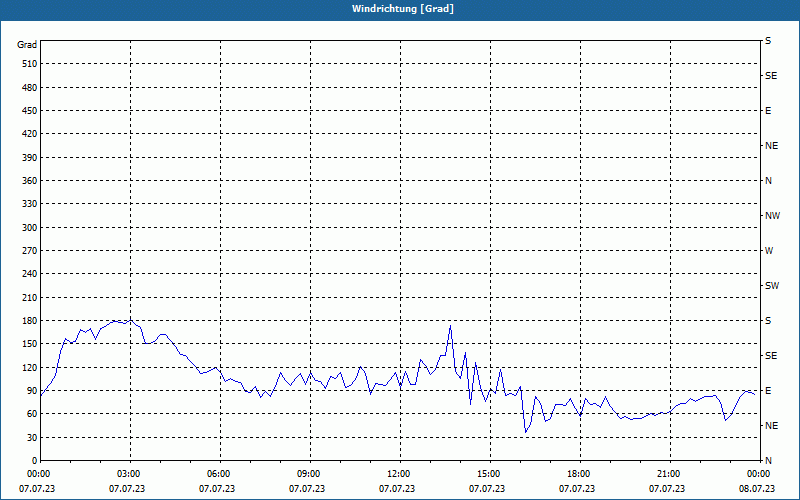Select the 03:00 time axis label
800x500 pixels.
coord(127,474)
